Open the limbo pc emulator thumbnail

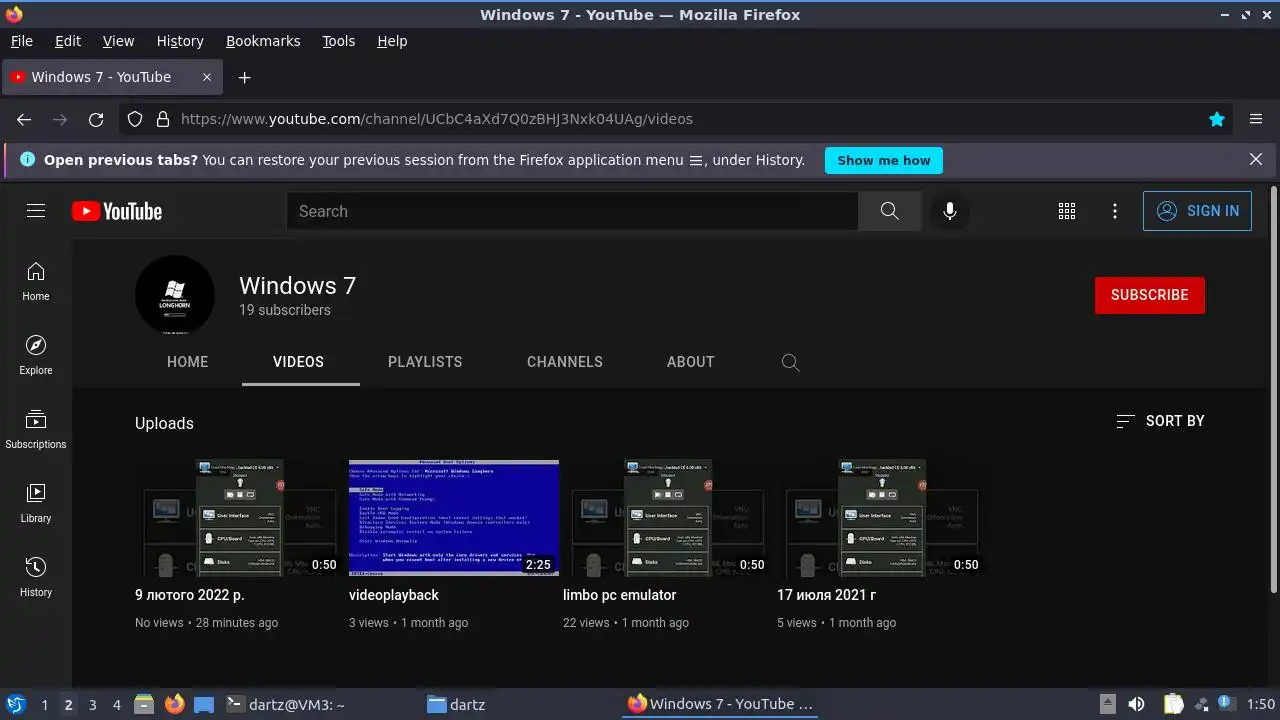[668, 518]
